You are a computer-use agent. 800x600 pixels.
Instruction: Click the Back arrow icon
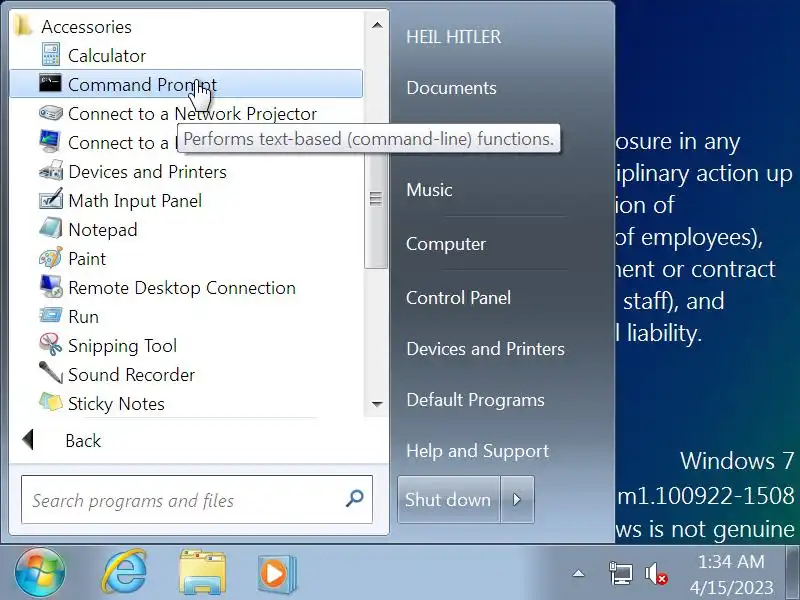[x=29, y=440]
